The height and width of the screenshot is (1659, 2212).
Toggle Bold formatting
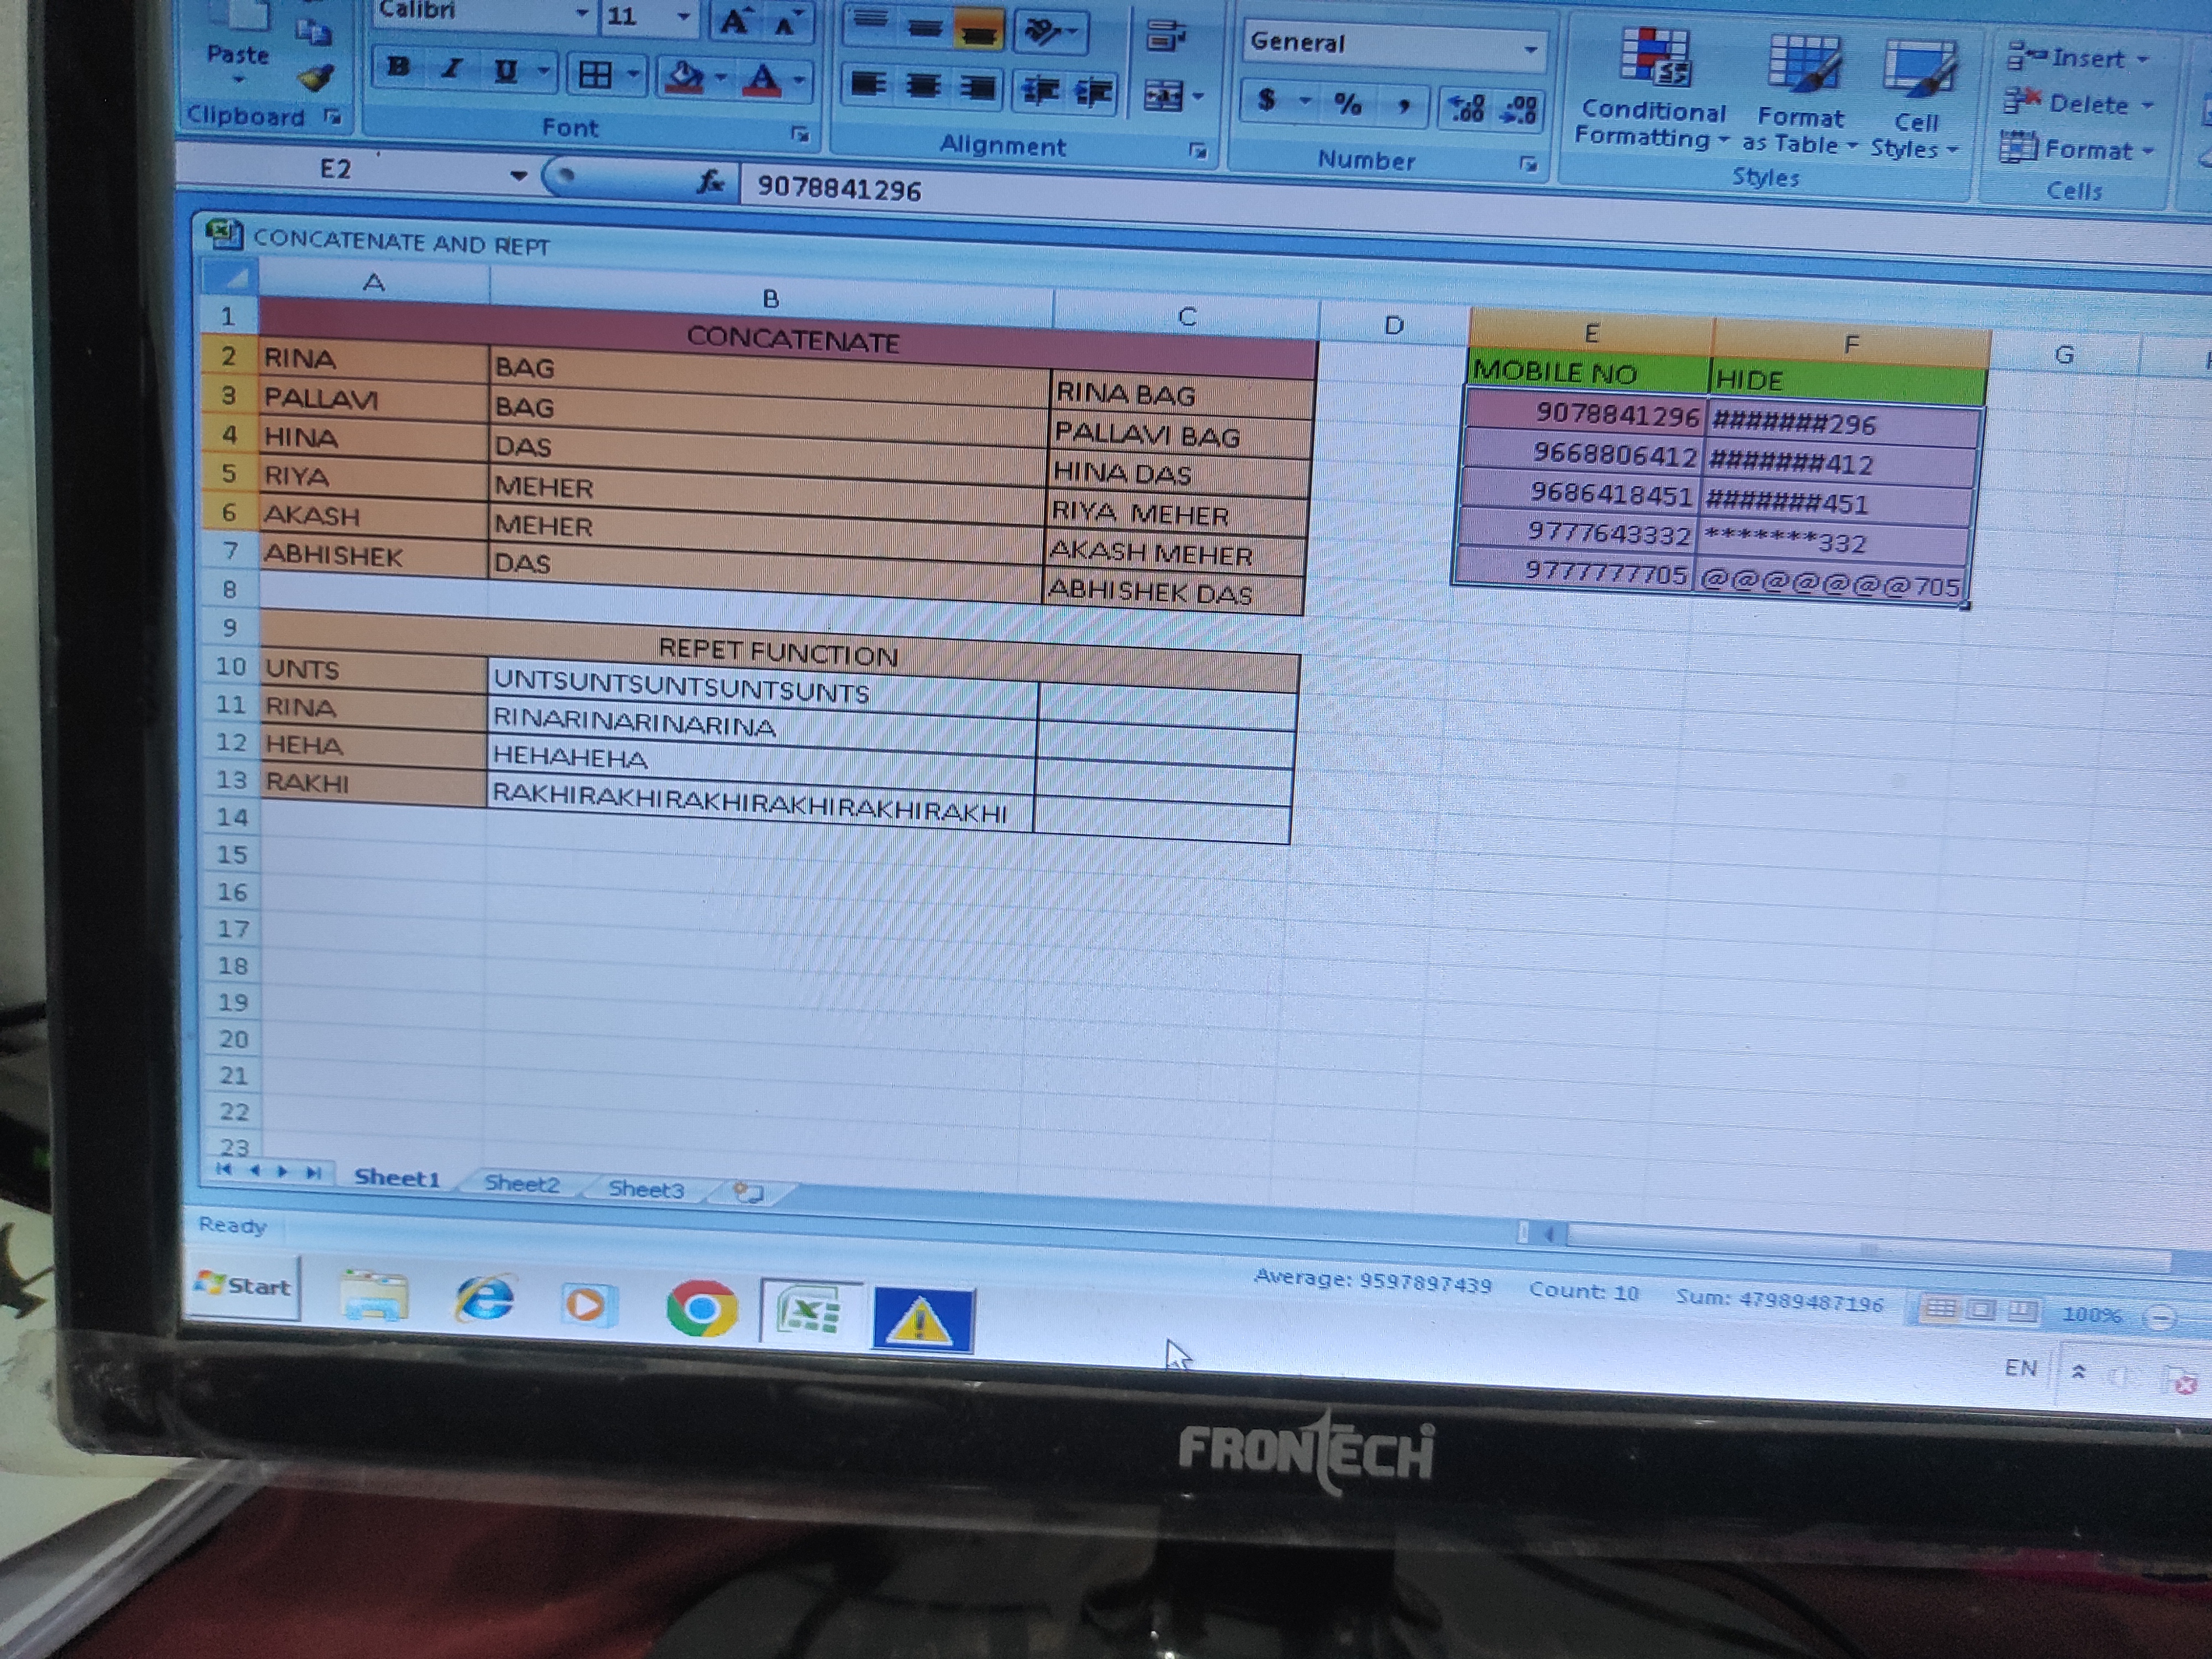tap(399, 67)
